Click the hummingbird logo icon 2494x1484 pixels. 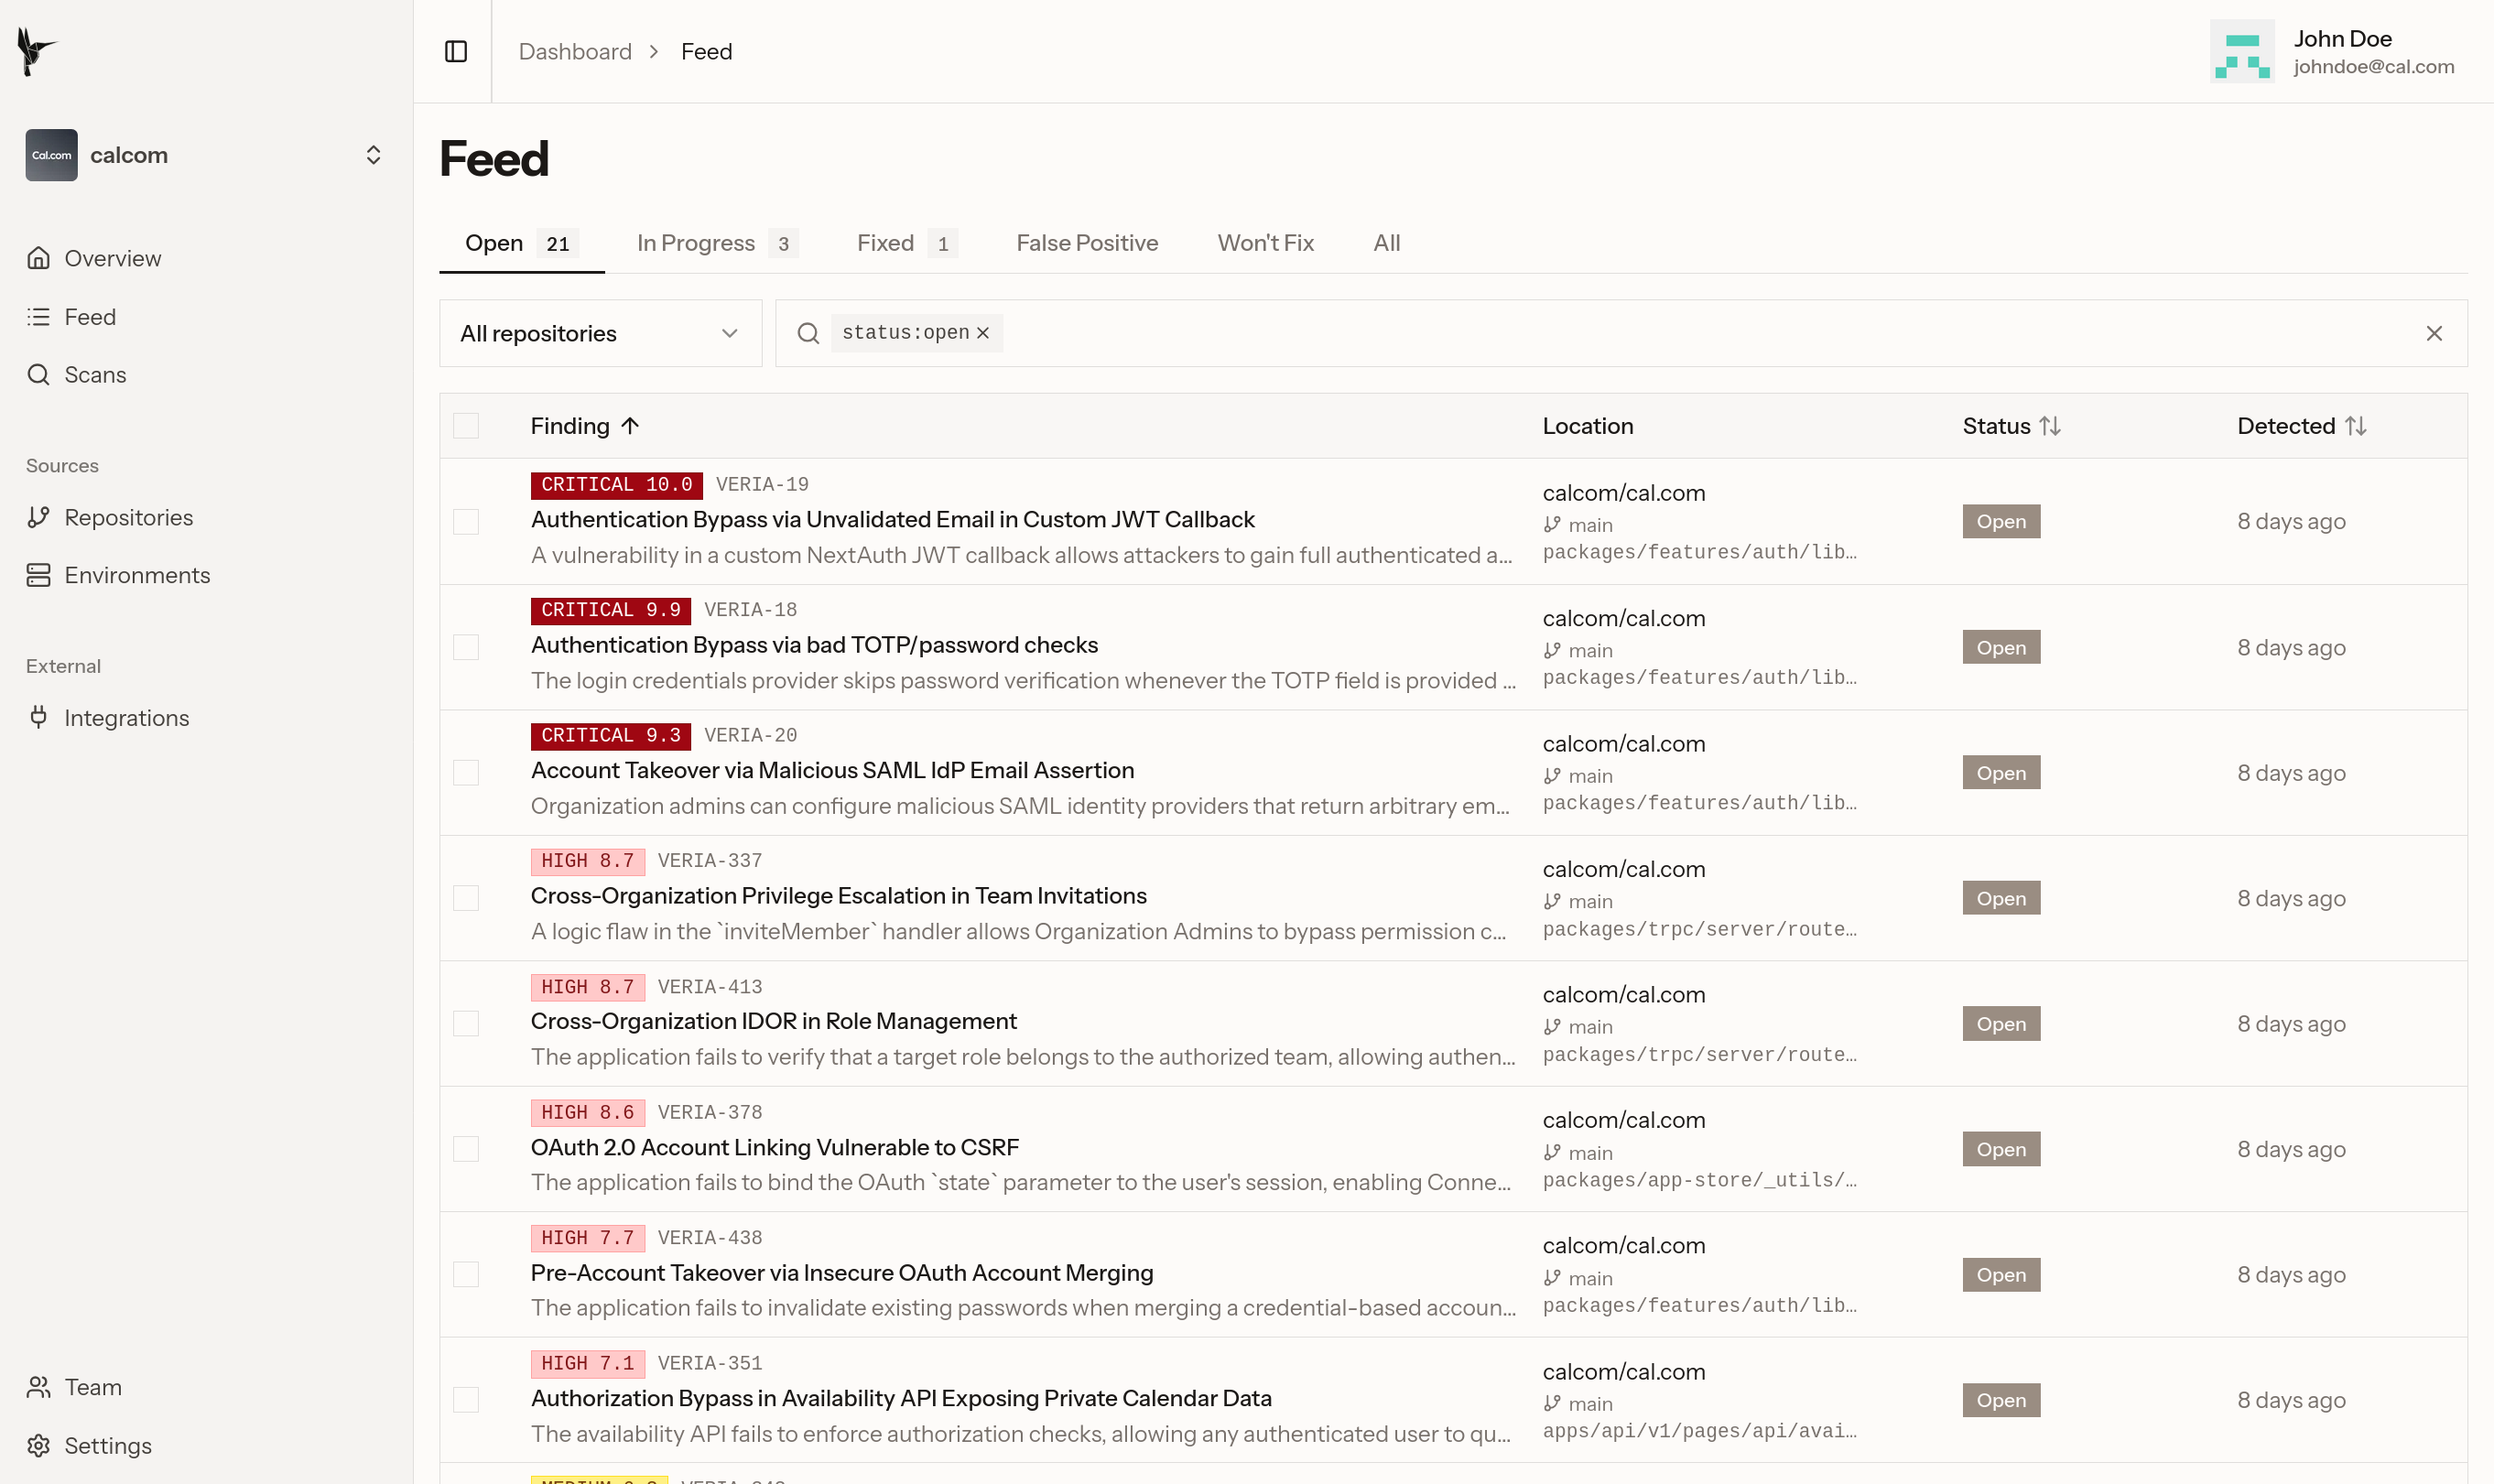37,51
